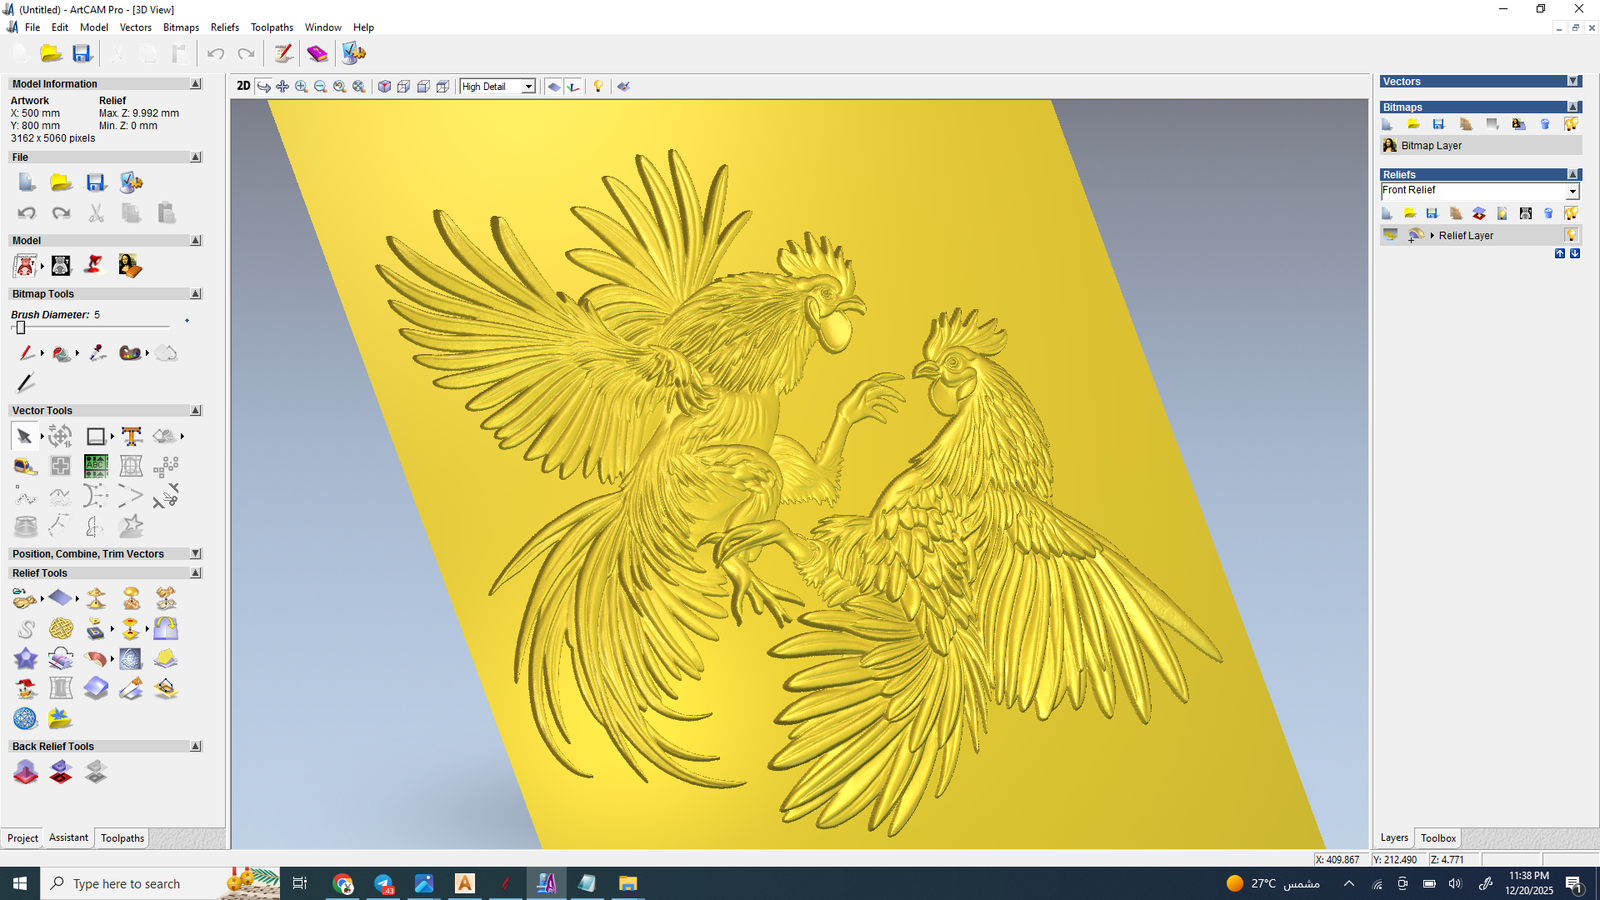Move the Brush Diameter slider handle
1600x900 pixels.
[x=20, y=328]
